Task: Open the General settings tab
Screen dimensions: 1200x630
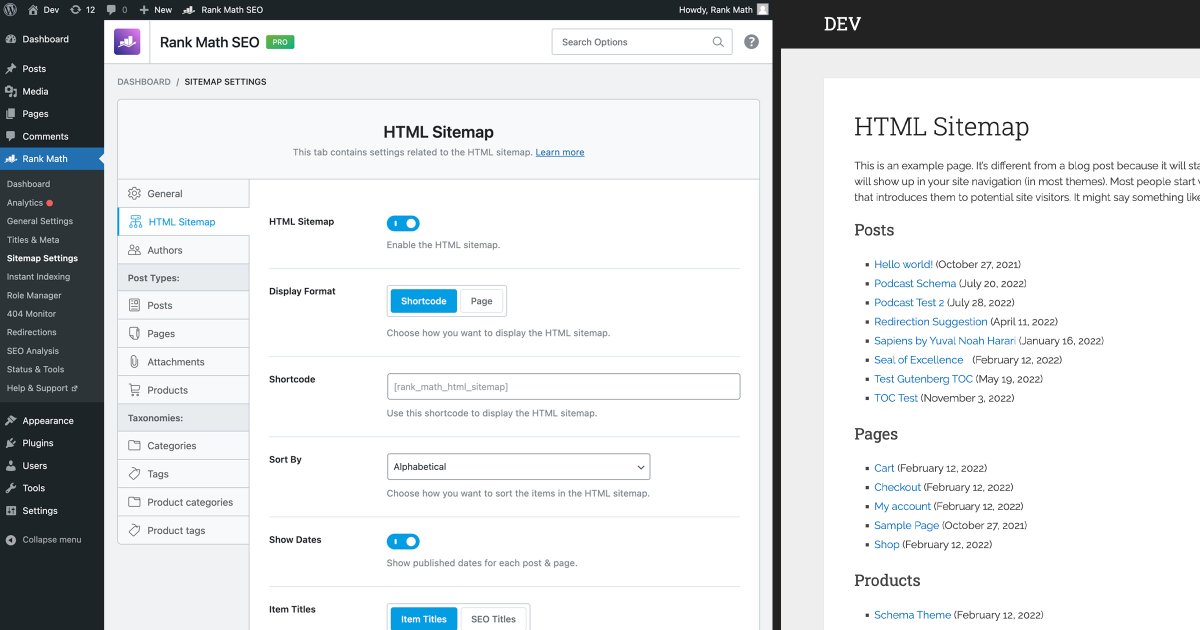Action: click(x=183, y=193)
